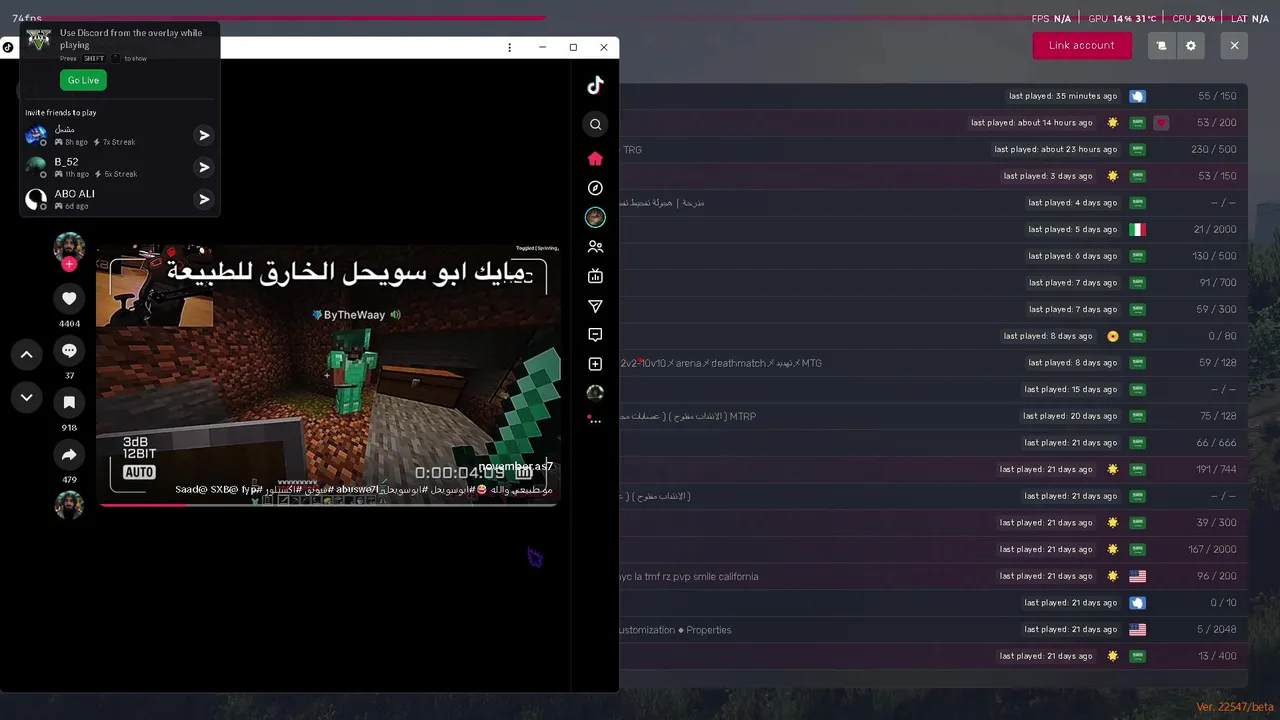Select server with 167 / 2000 players
Image resolution: width=1280 pixels, height=720 pixels.
point(932,549)
